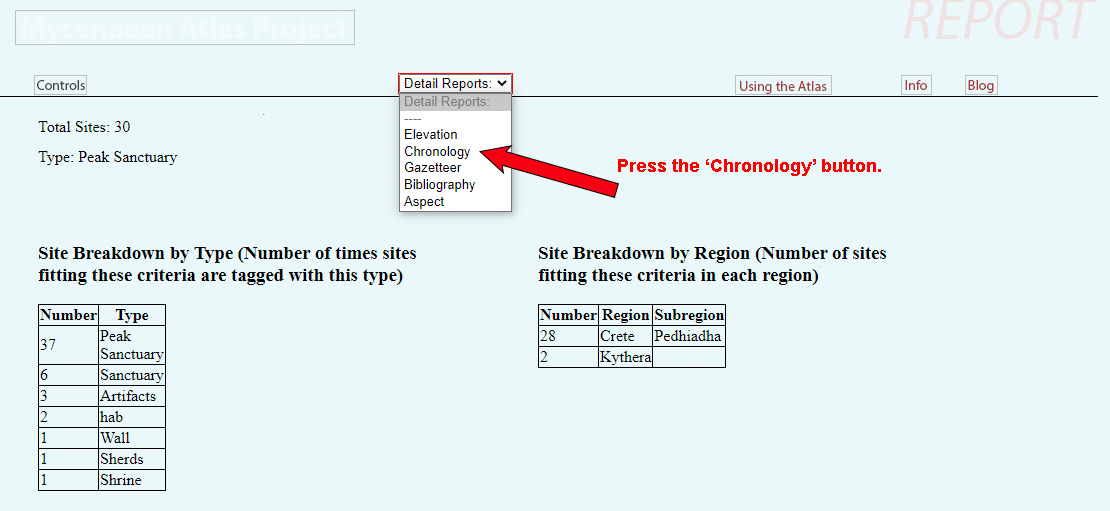Choose the Elevation report option

(431, 134)
